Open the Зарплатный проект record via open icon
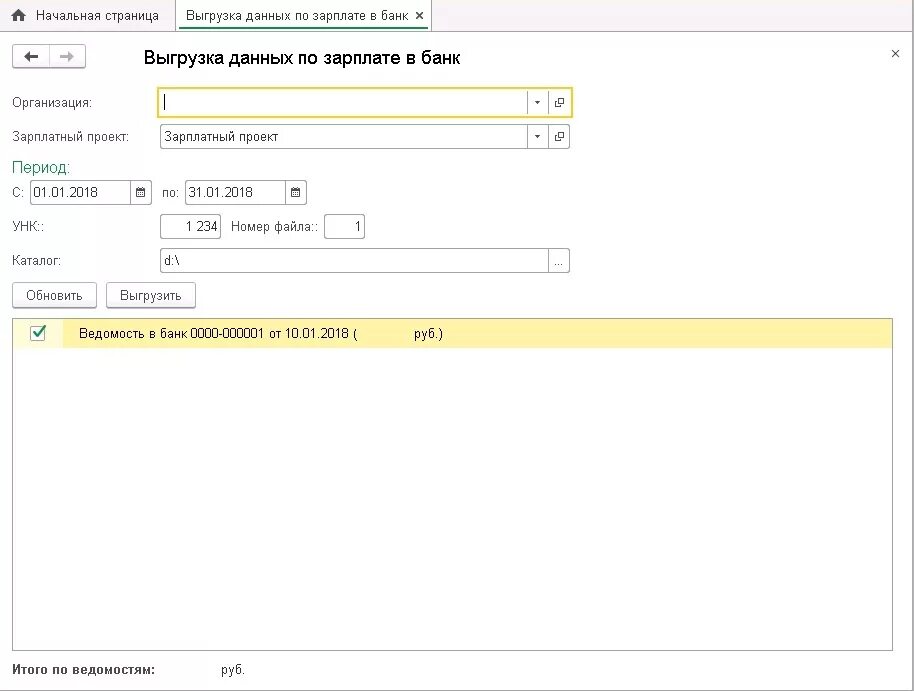 tap(559, 136)
